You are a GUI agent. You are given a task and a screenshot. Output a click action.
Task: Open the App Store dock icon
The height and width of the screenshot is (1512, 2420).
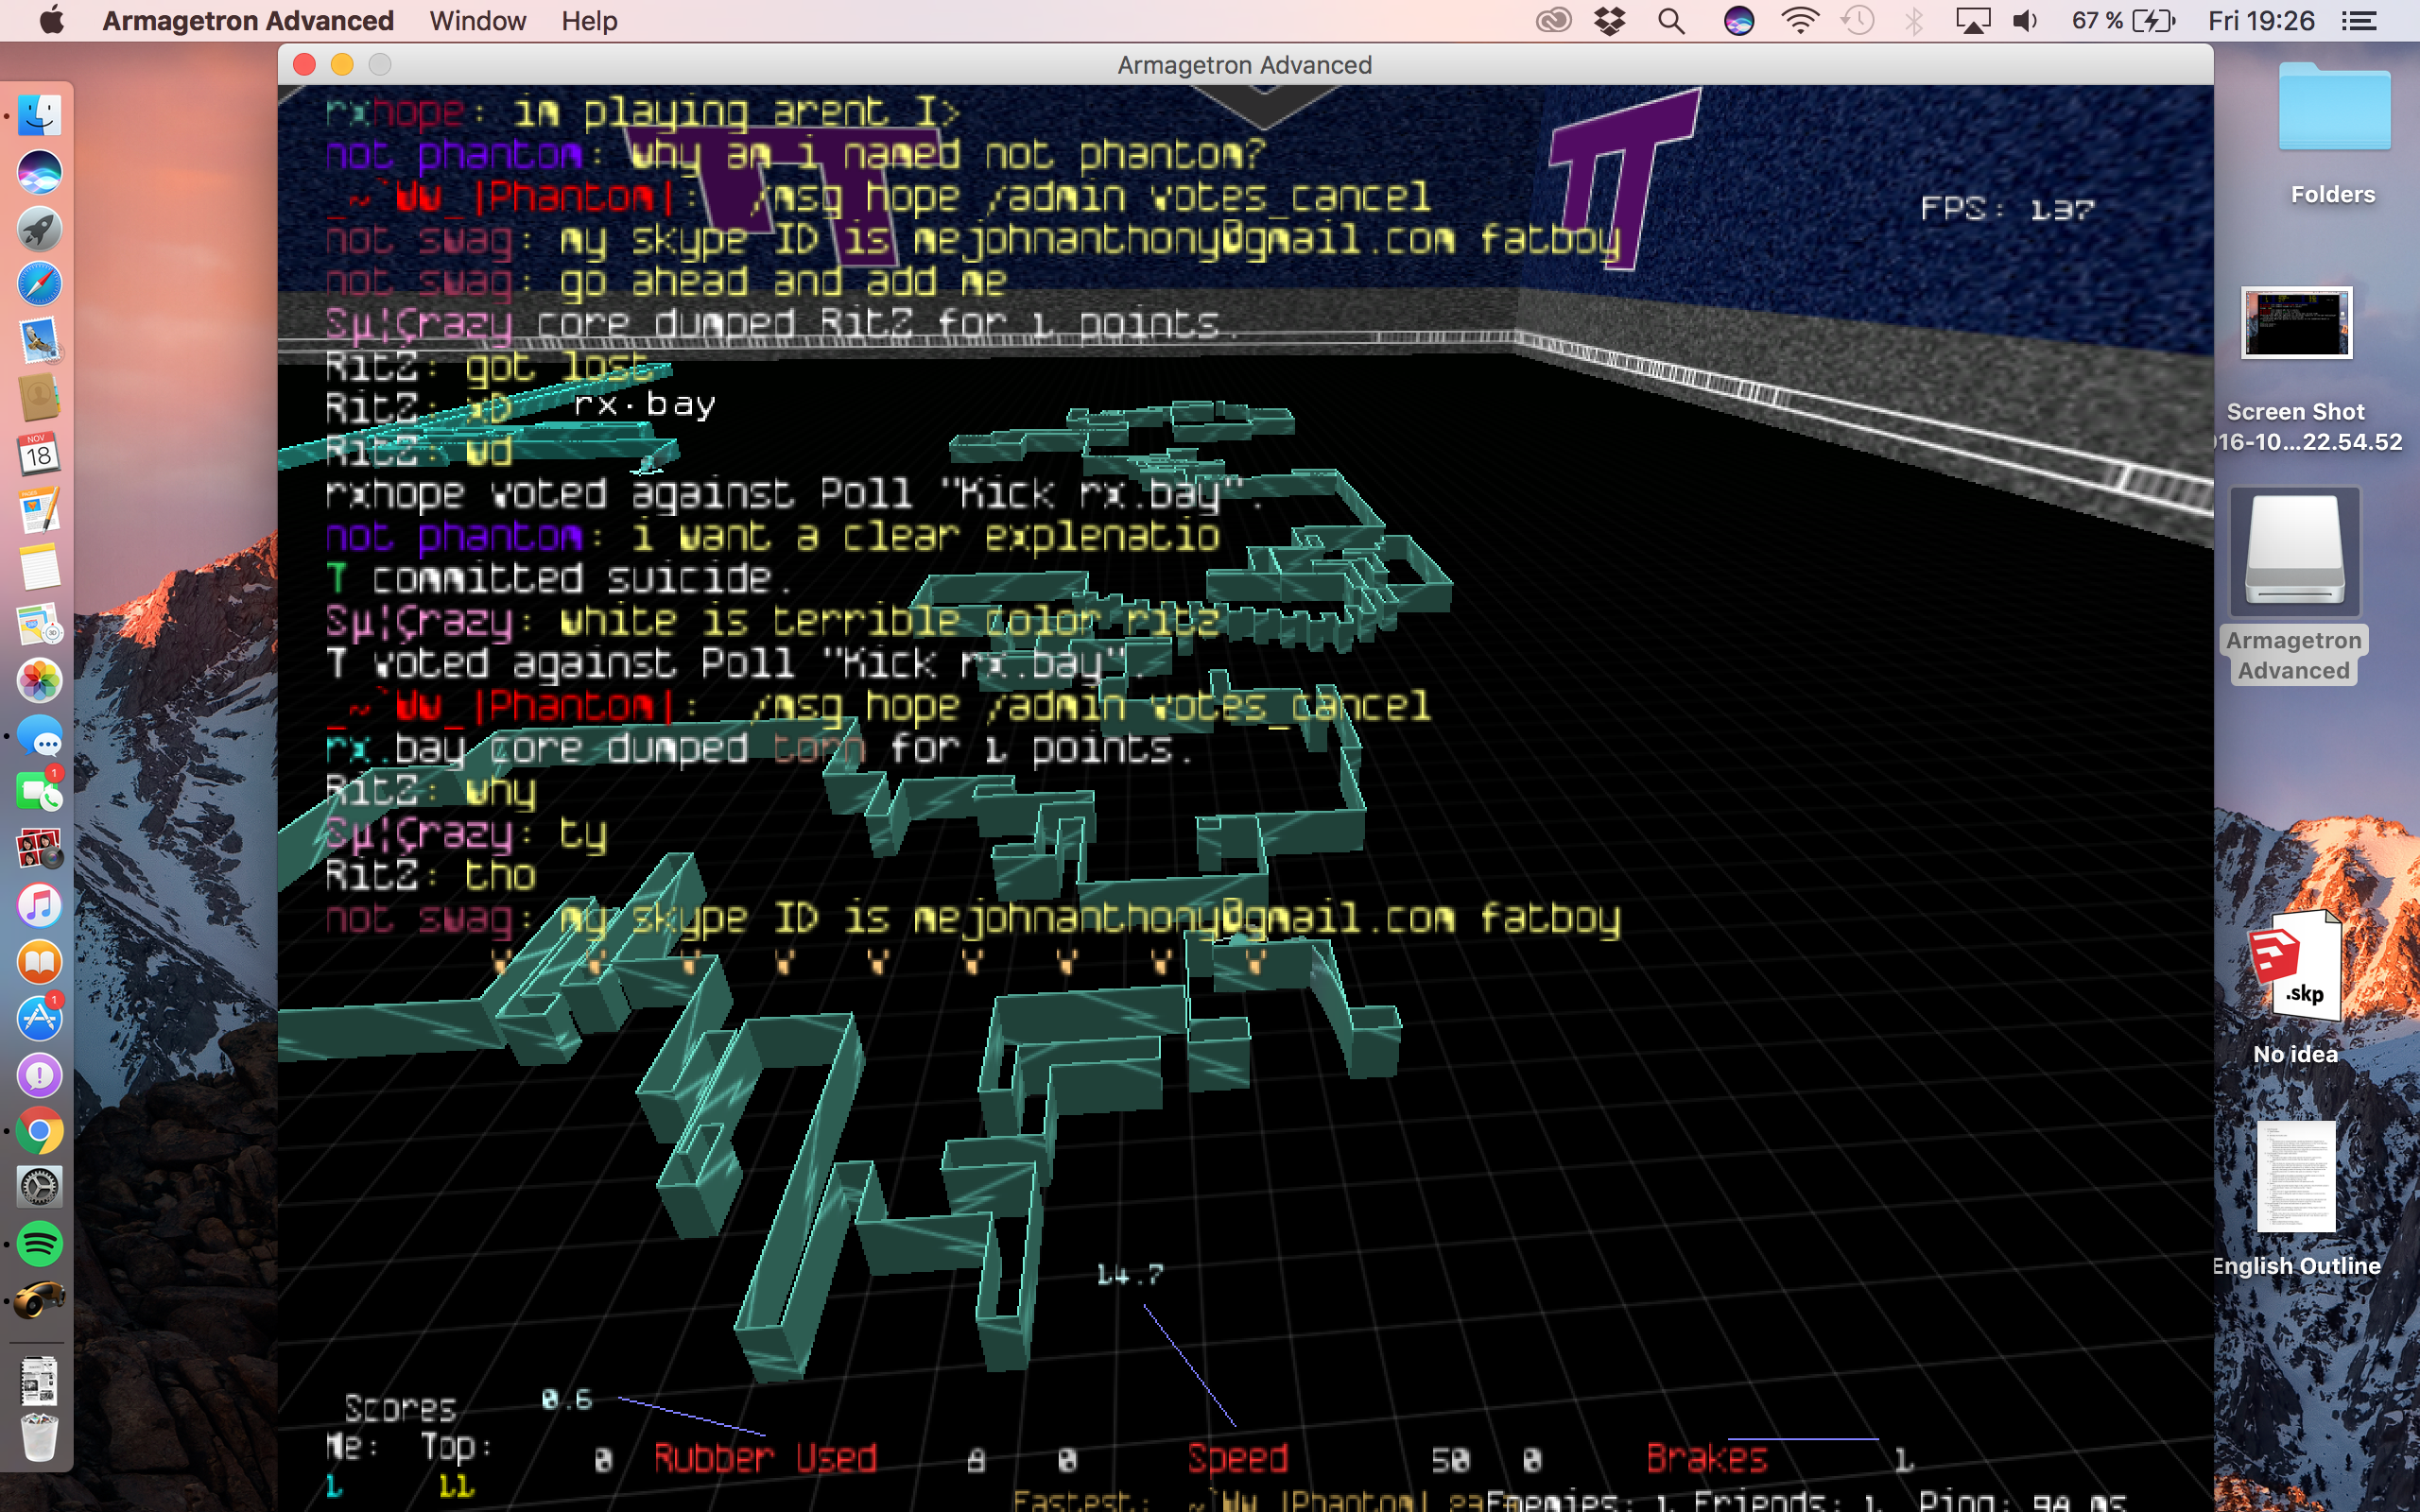[x=40, y=1019]
